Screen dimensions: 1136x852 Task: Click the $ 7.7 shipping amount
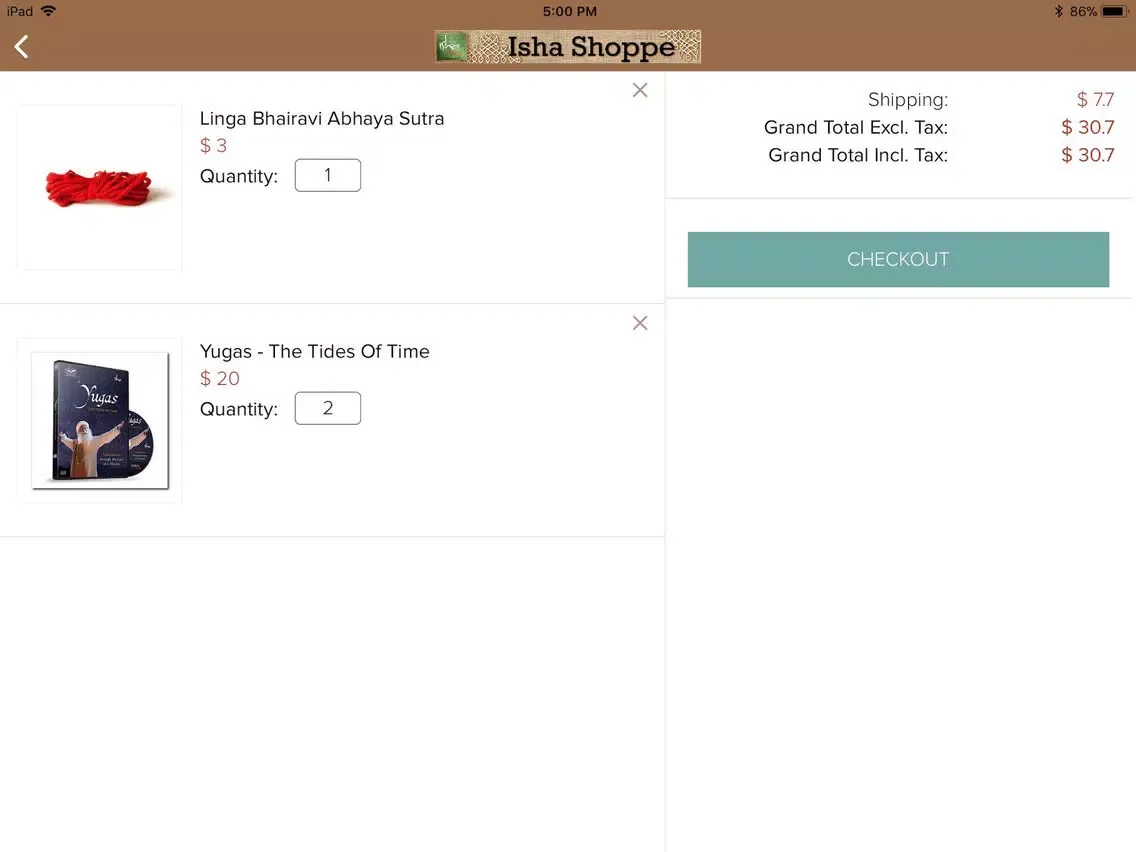pyautogui.click(x=1095, y=99)
